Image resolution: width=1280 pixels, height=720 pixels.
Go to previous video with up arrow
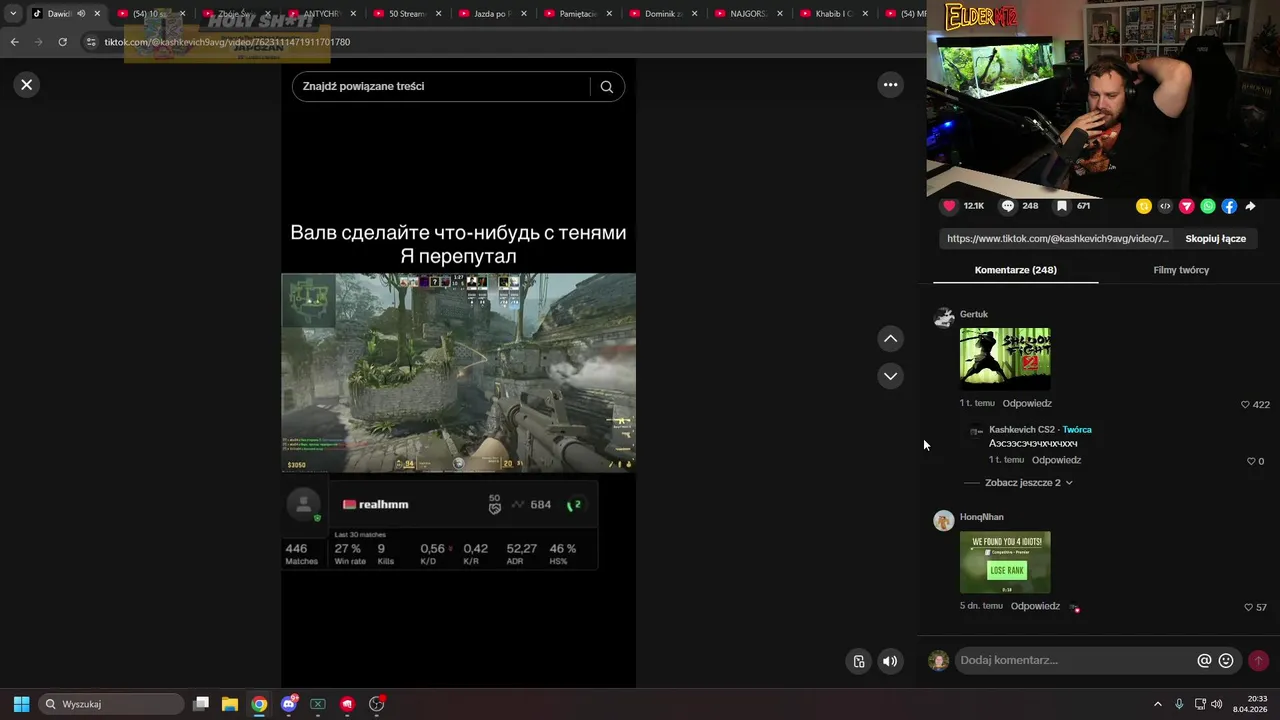click(890, 339)
